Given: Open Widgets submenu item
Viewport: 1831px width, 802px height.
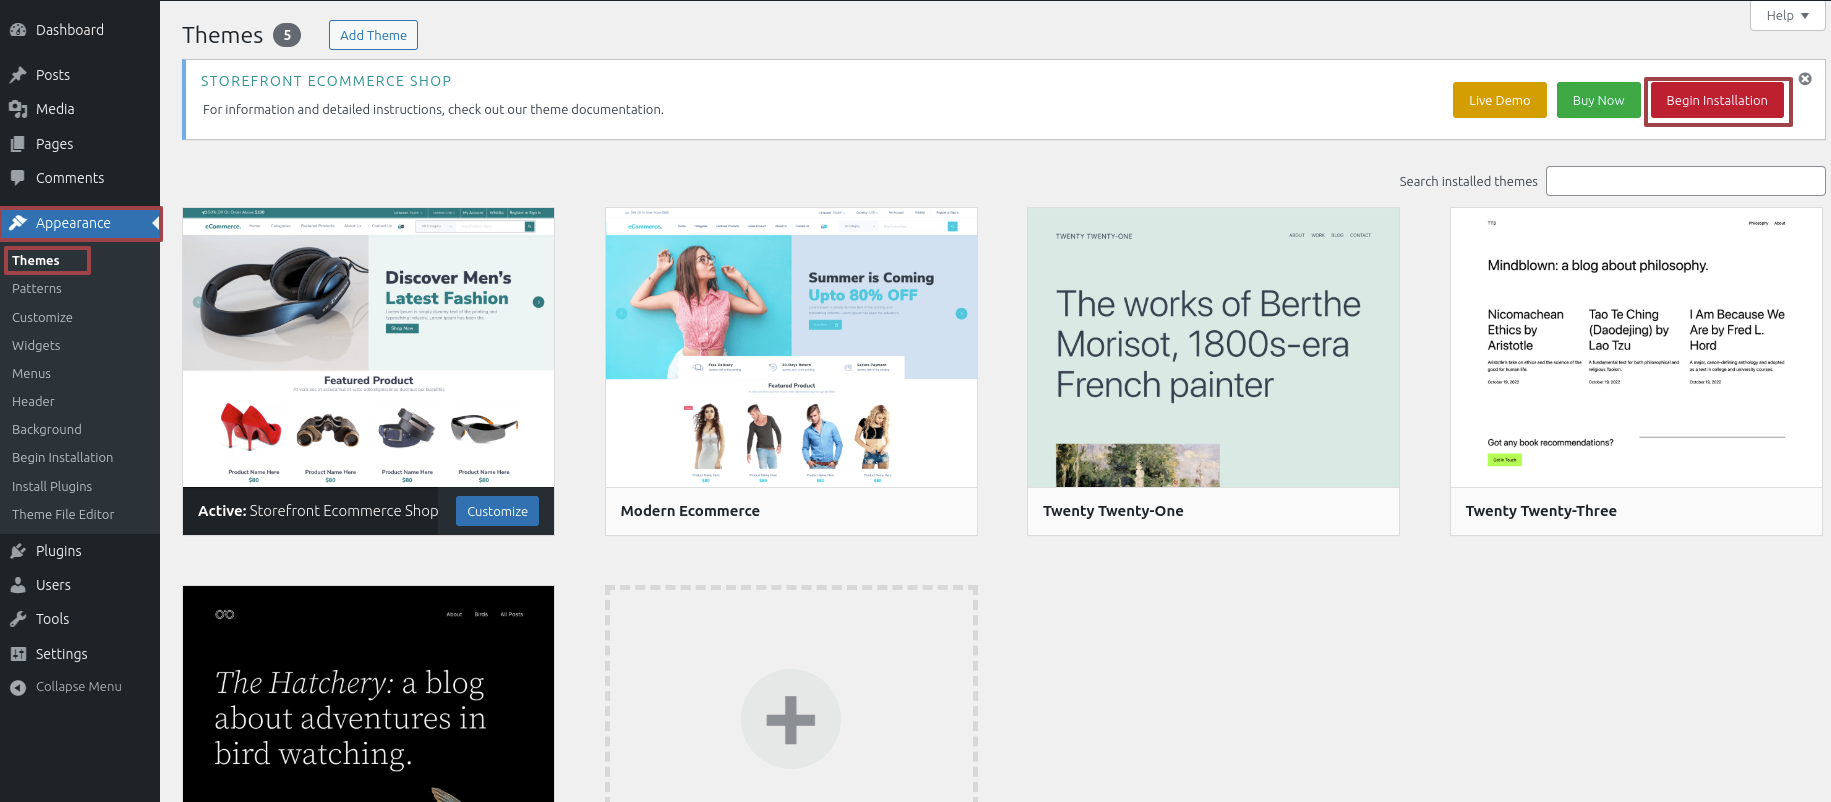Looking at the screenshot, I should tap(36, 345).
